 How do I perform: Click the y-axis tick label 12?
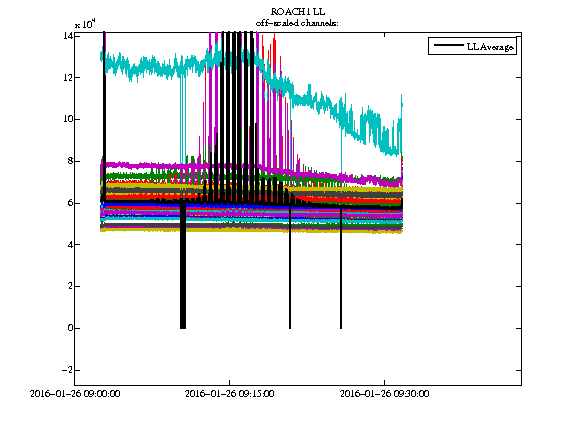point(67,78)
